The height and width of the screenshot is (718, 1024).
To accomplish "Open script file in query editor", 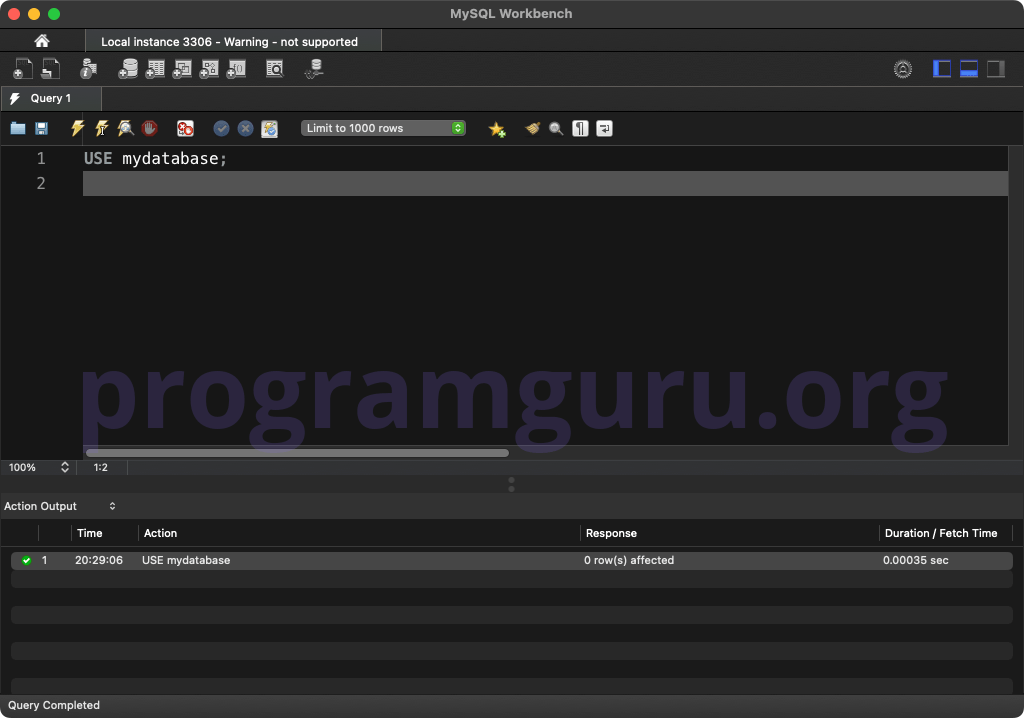I will (18, 128).
